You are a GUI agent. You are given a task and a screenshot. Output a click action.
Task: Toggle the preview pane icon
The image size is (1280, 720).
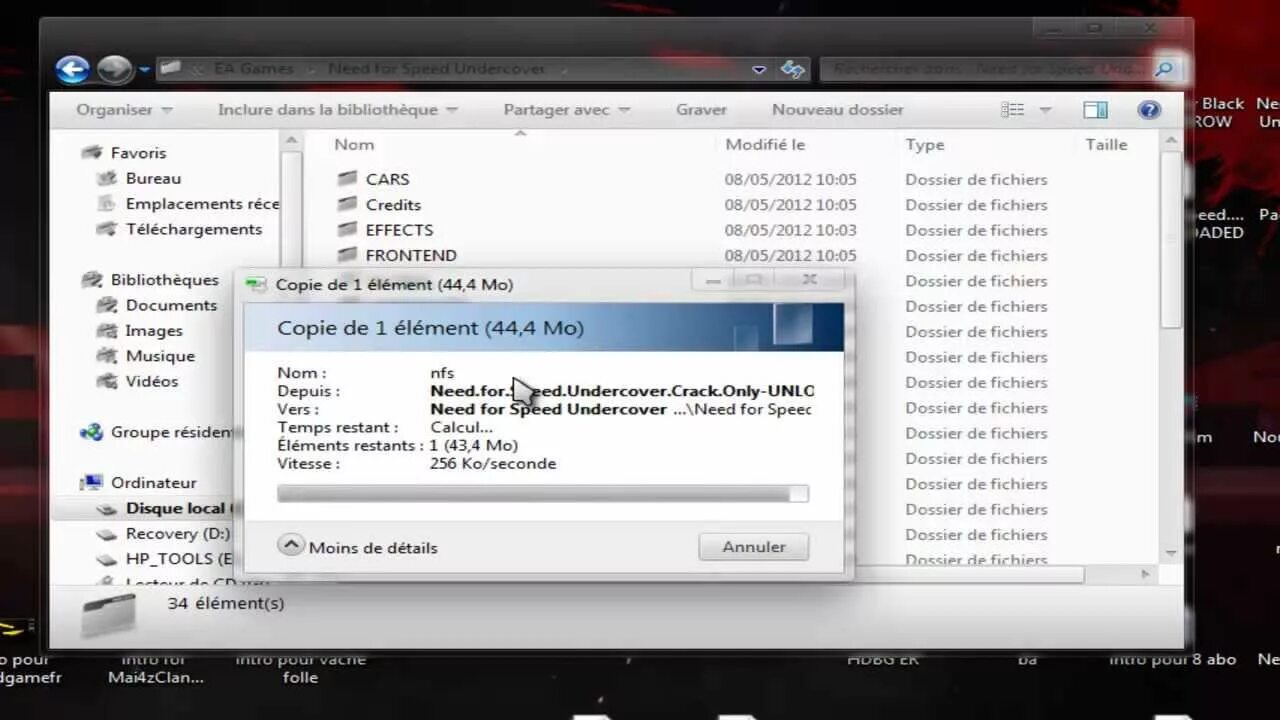[x=1096, y=110]
